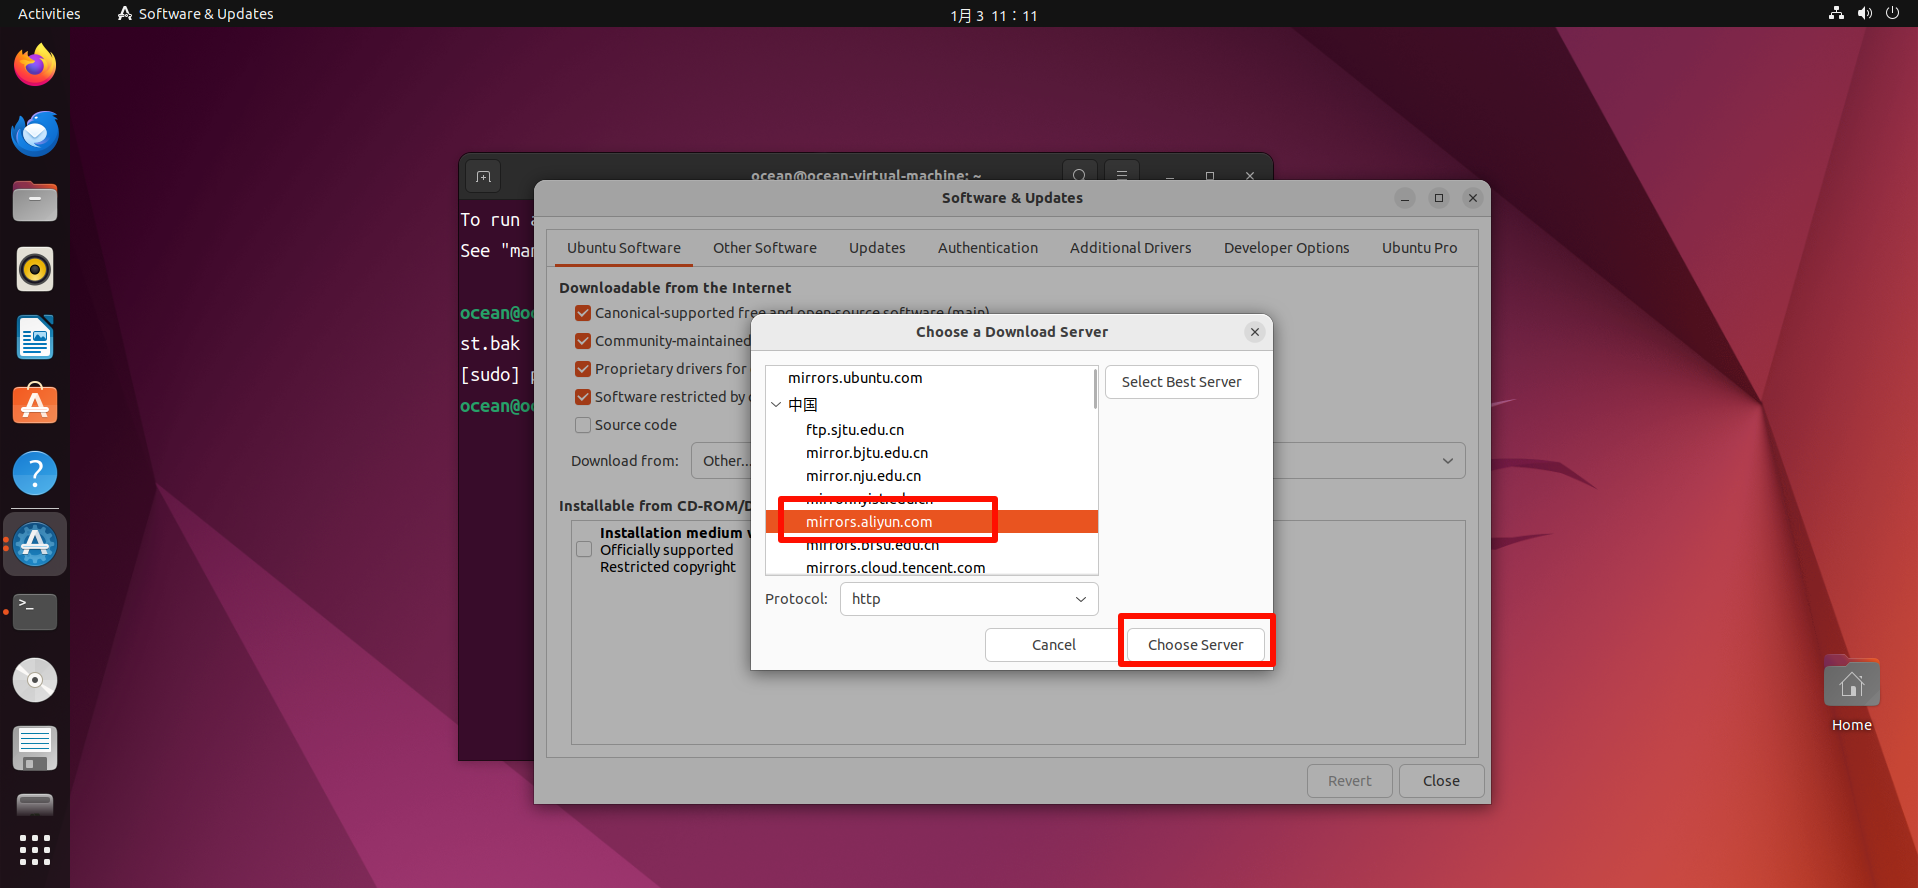Screen dimensions: 1918x888
Task: Toggle Proprietary drivers checkbox
Action: tap(583, 369)
